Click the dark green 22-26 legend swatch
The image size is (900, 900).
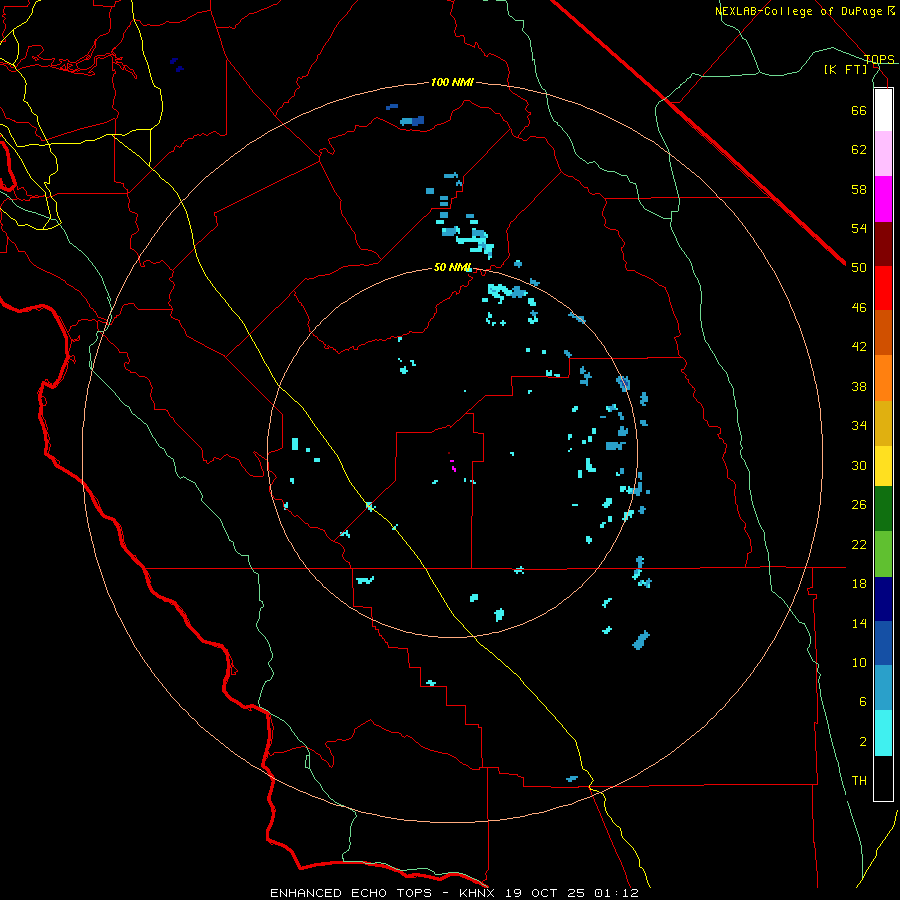coord(883,509)
